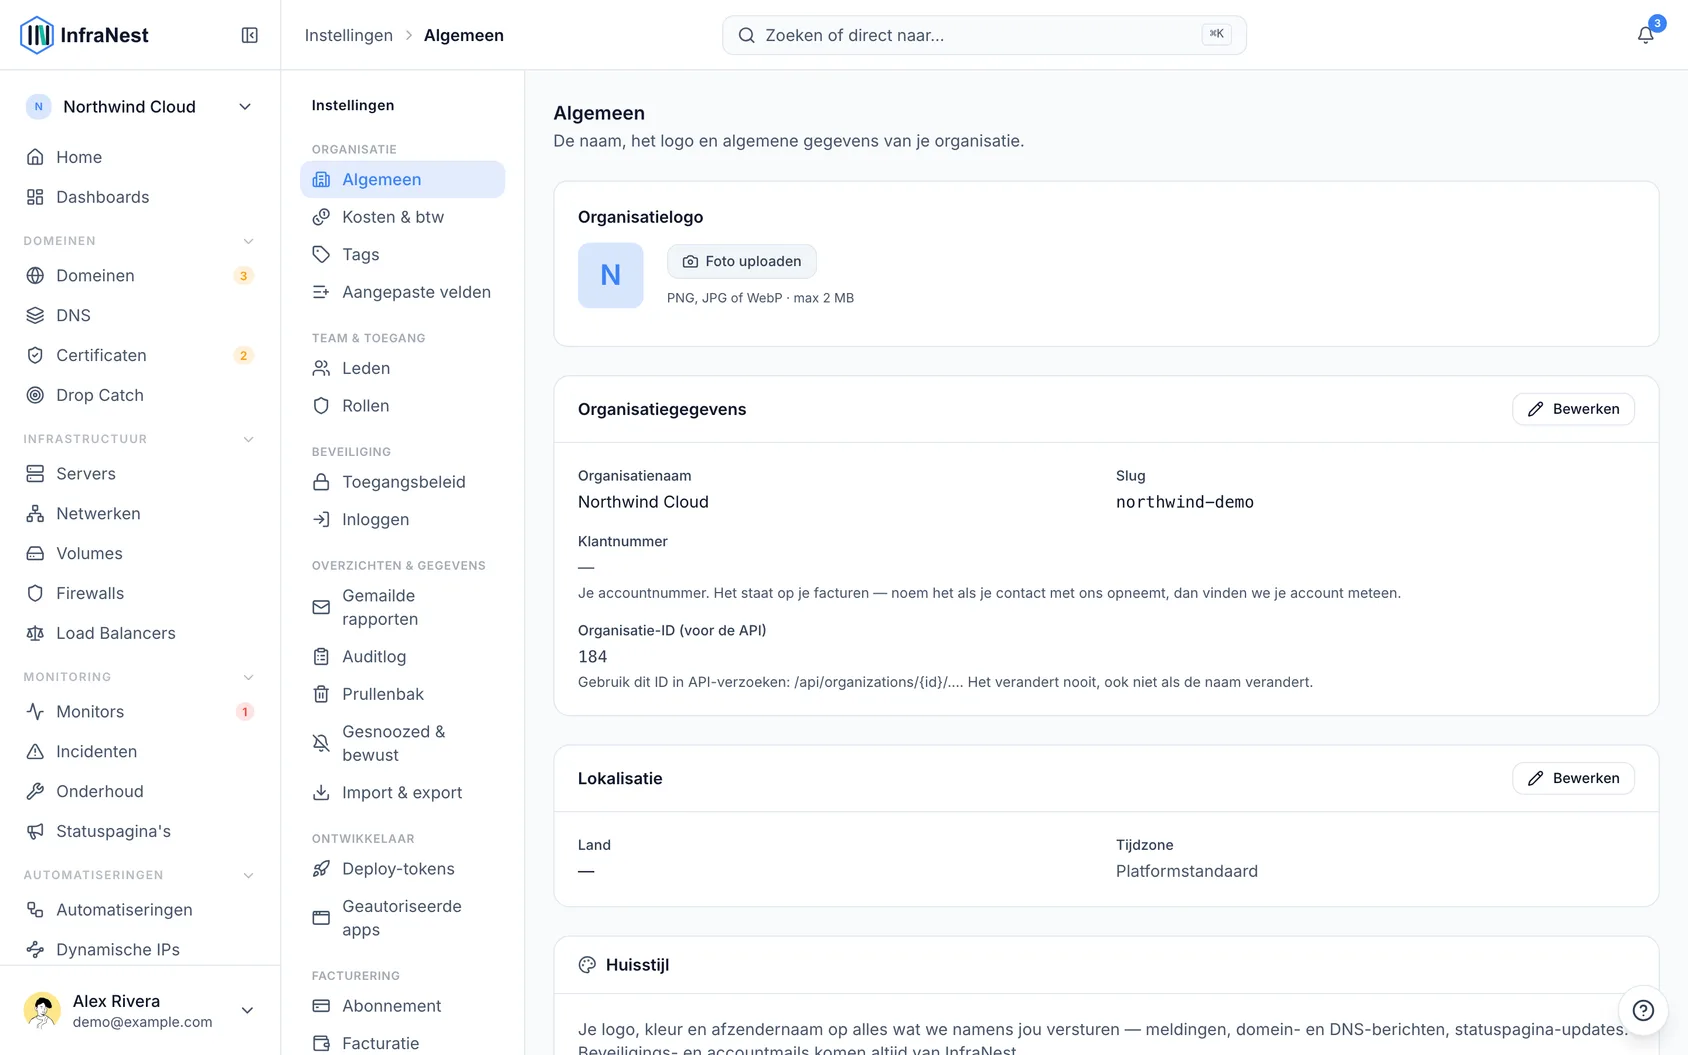1688x1055 pixels.
Task: Open Toegangsbeleid settings
Action: tap(402, 482)
